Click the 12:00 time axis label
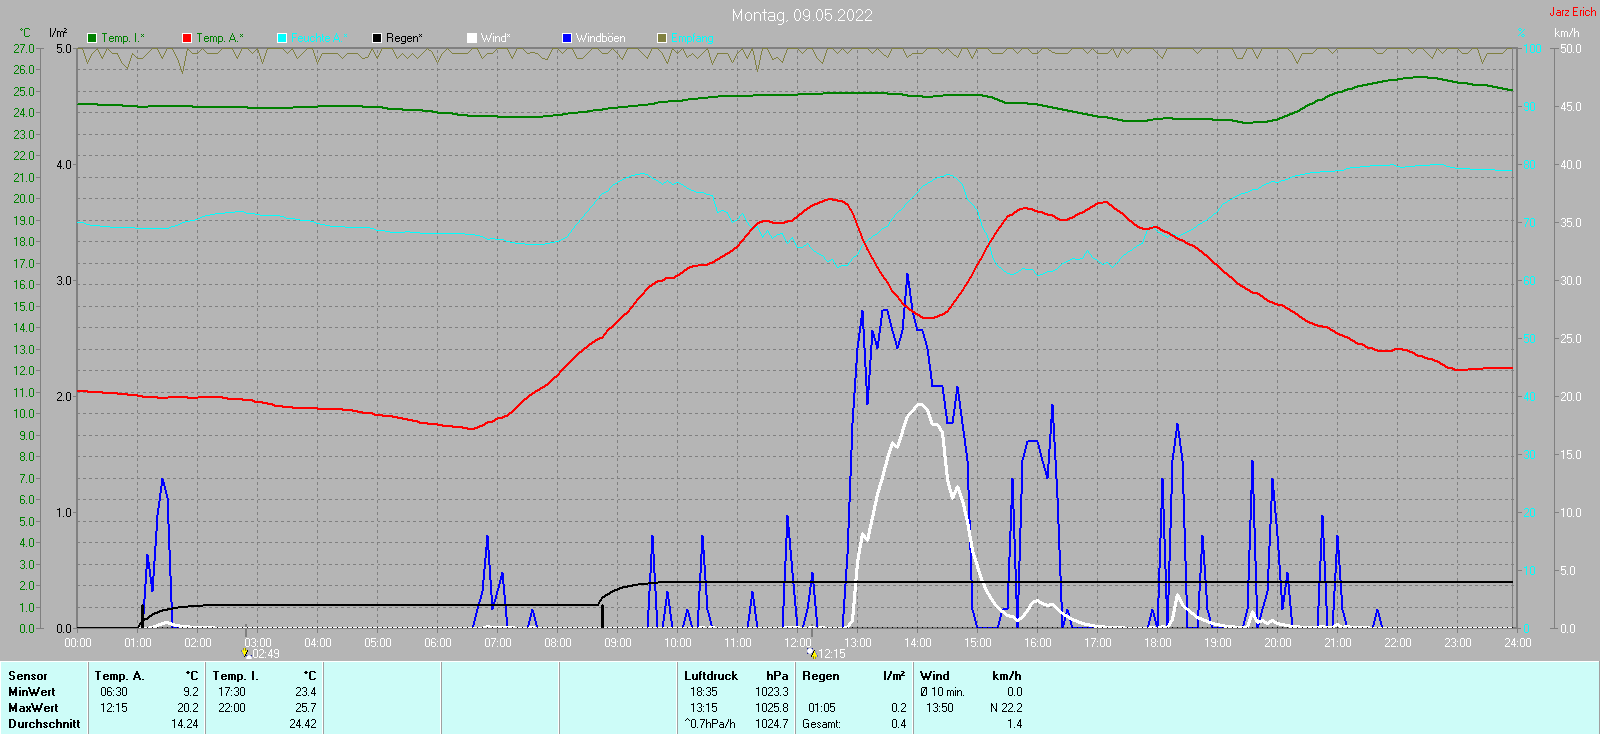Viewport: 1600px width, 734px height. [x=798, y=643]
